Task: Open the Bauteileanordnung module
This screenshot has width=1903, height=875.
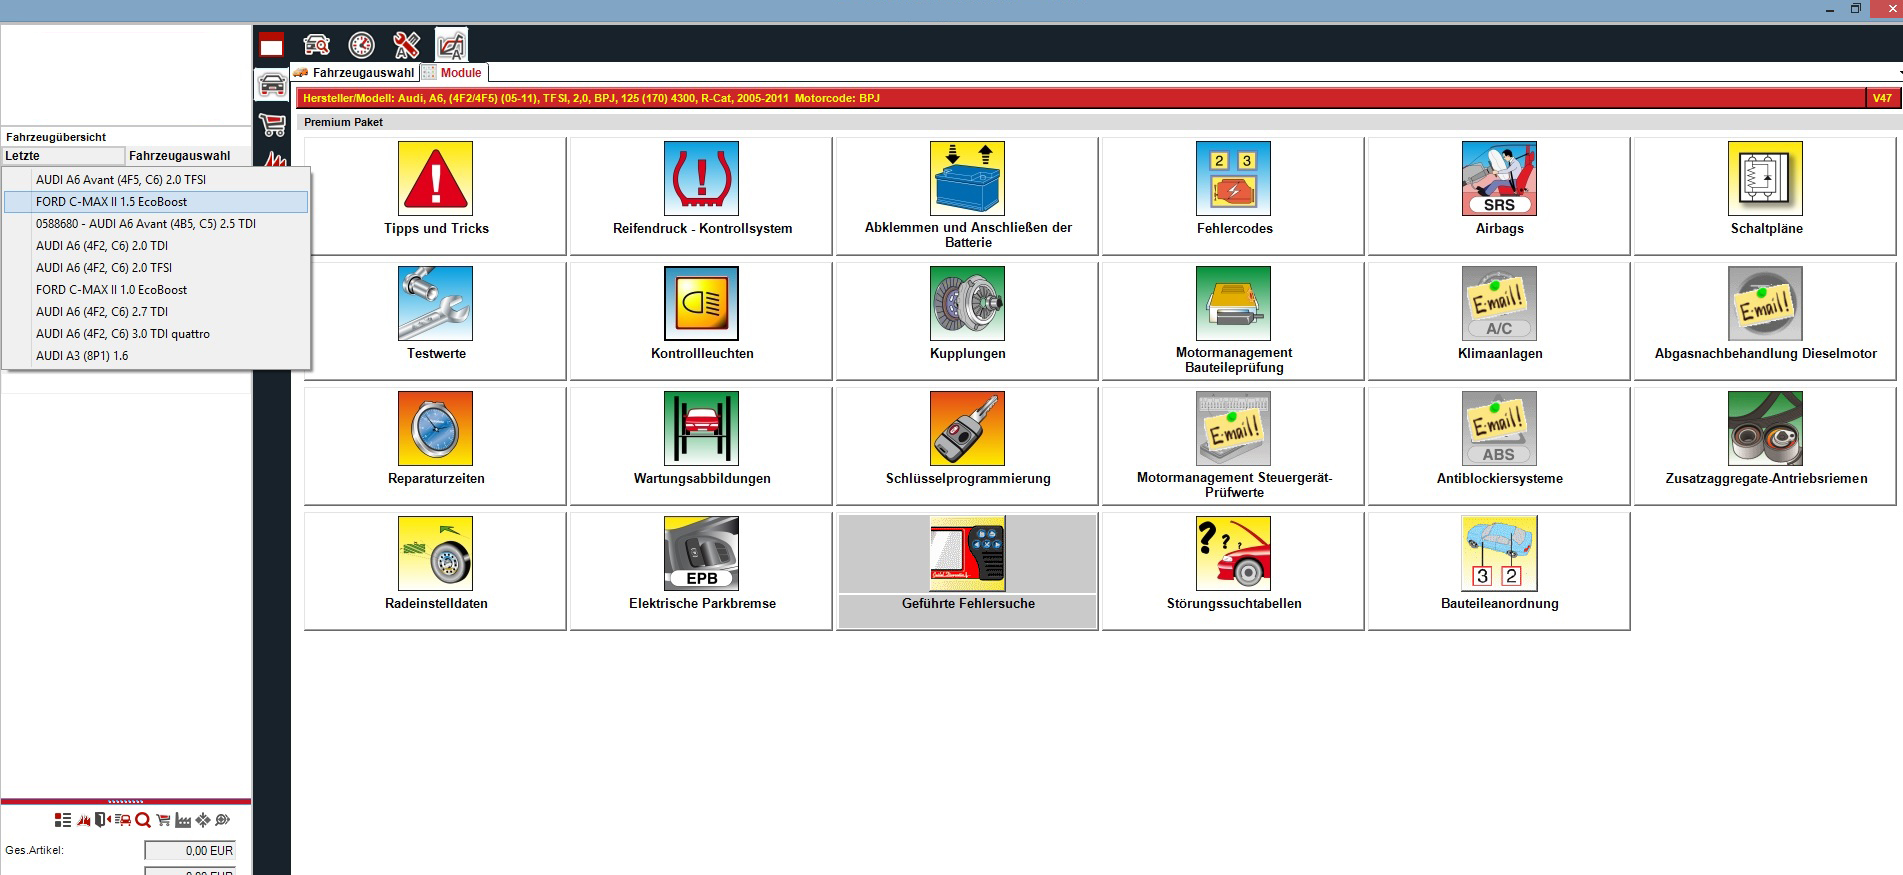Action: point(1499,570)
